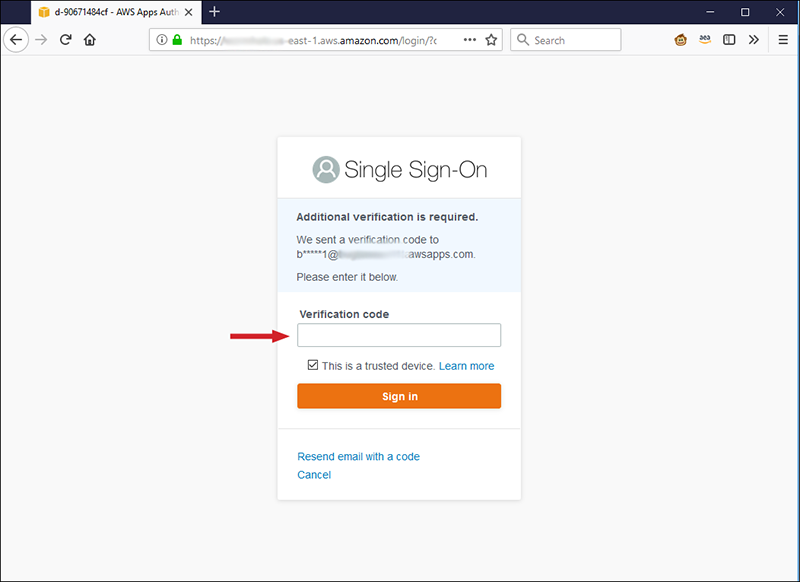This screenshot has height=582, width=800.
Task: Reload the current page
Action: [x=66, y=39]
